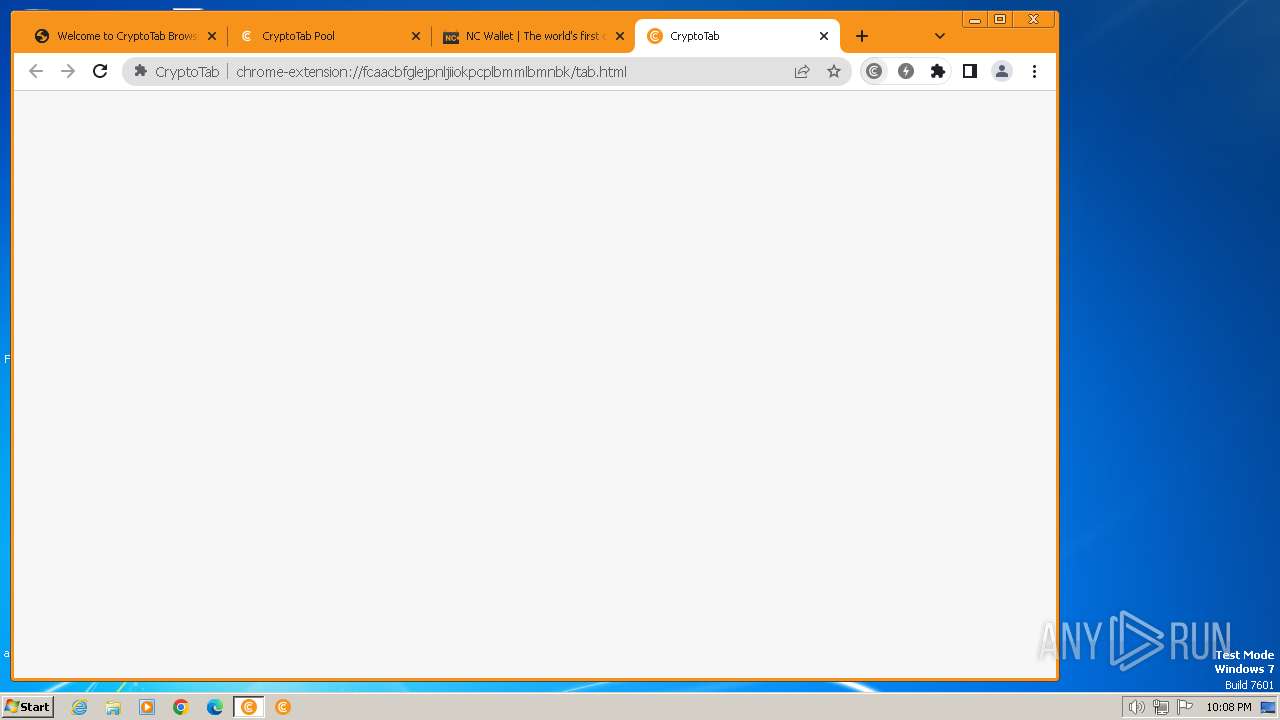The width and height of the screenshot is (1280, 720).
Task: Click the 10:08 PM system clock
Action: pyautogui.click(x=1229, y=707)
